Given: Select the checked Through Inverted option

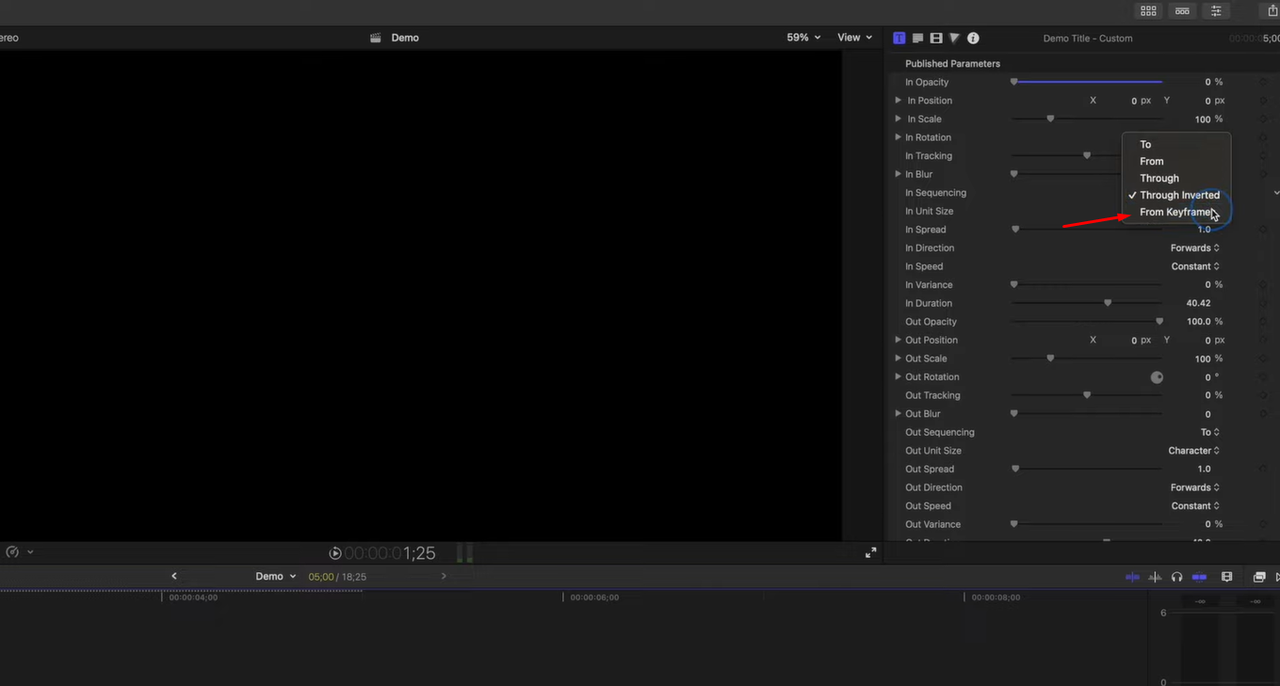Looking at the screenshot, I should [x=1176, y=195].
